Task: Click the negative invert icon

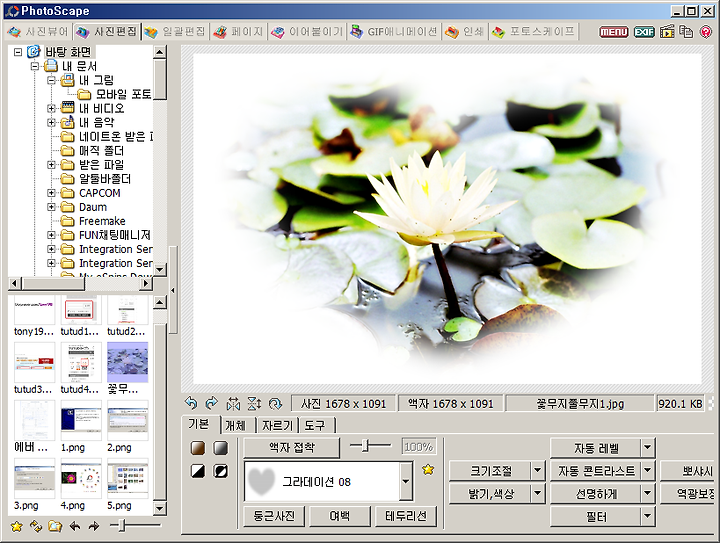Action: pyautogui.click(x=221, y=471)
